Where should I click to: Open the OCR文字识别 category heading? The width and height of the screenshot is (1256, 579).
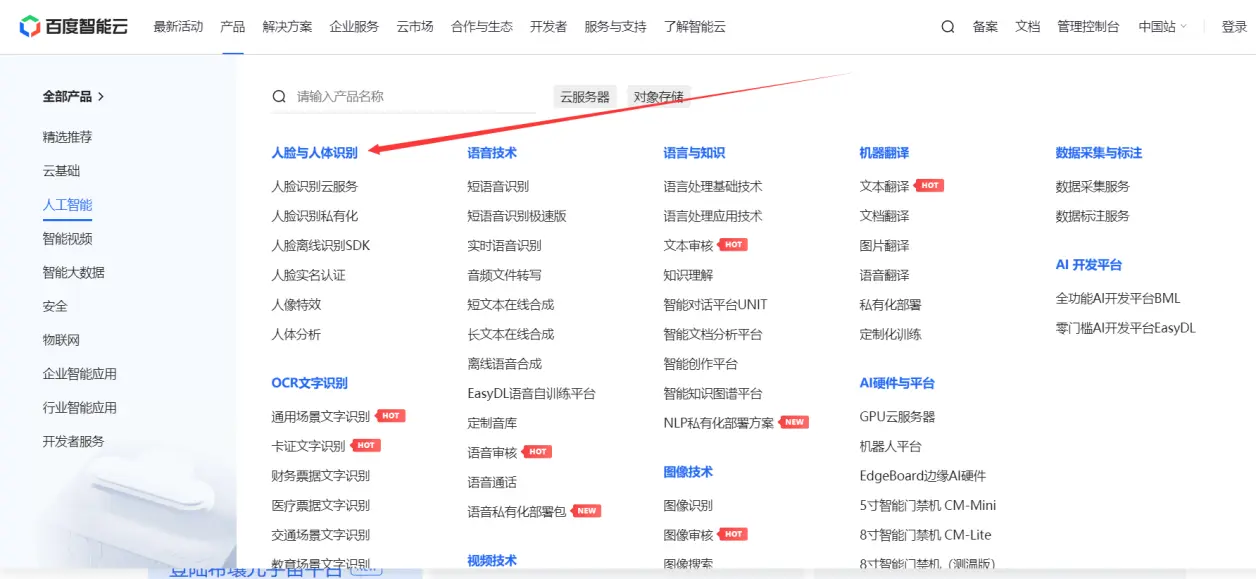309,383
